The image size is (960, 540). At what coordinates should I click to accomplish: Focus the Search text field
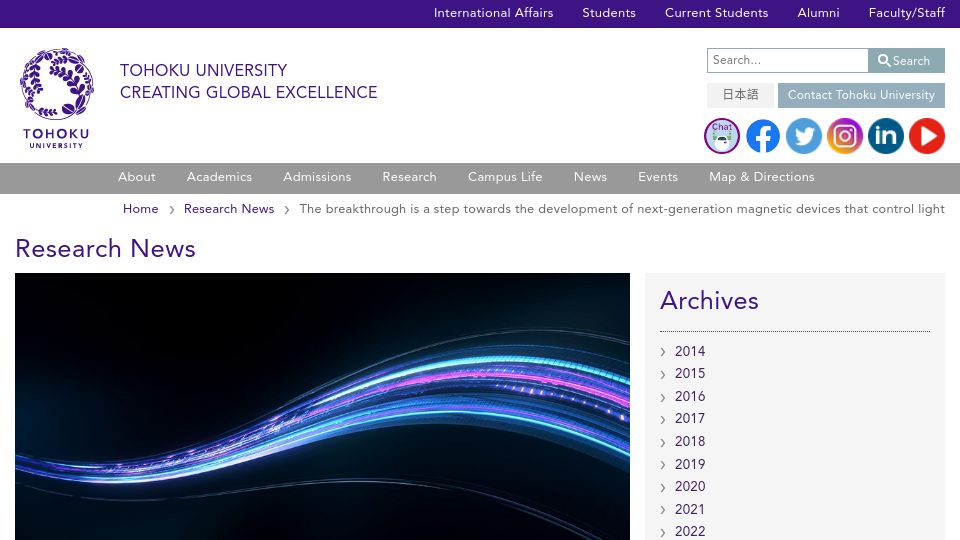[787, 61]
